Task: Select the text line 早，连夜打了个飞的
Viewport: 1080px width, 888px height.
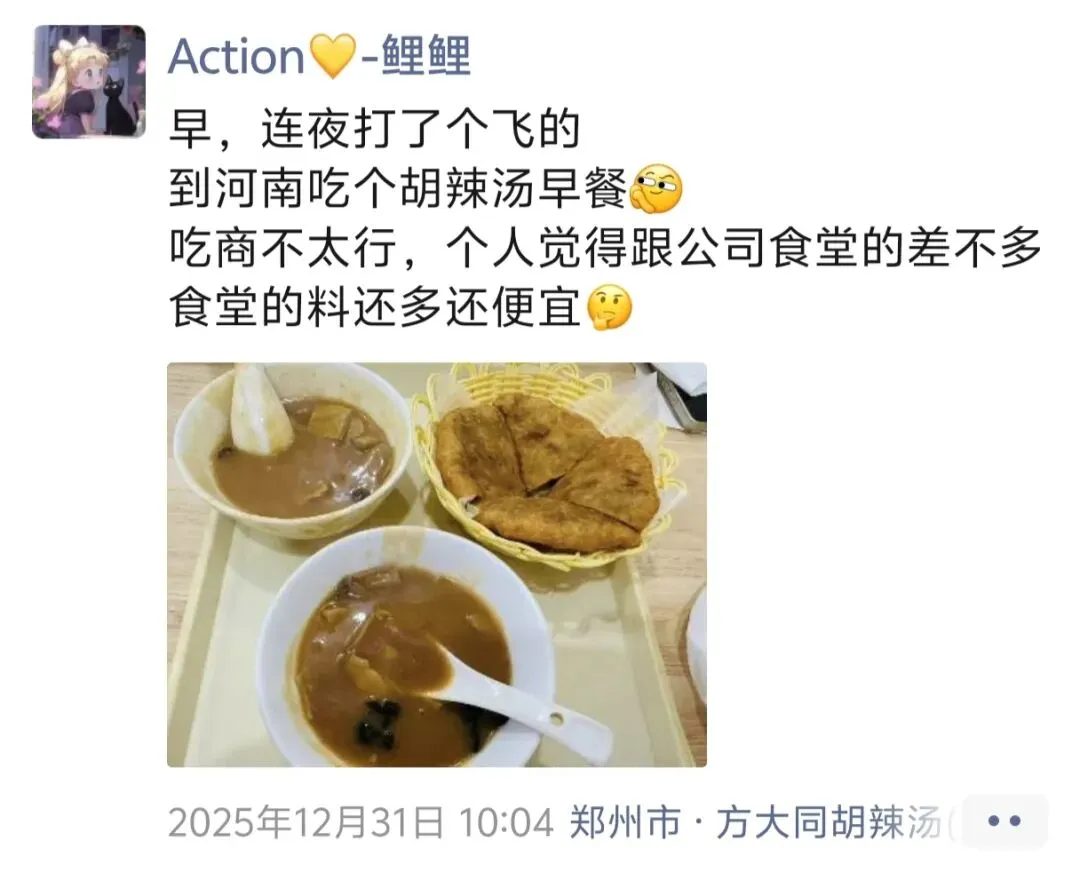Action: point(374,129)
